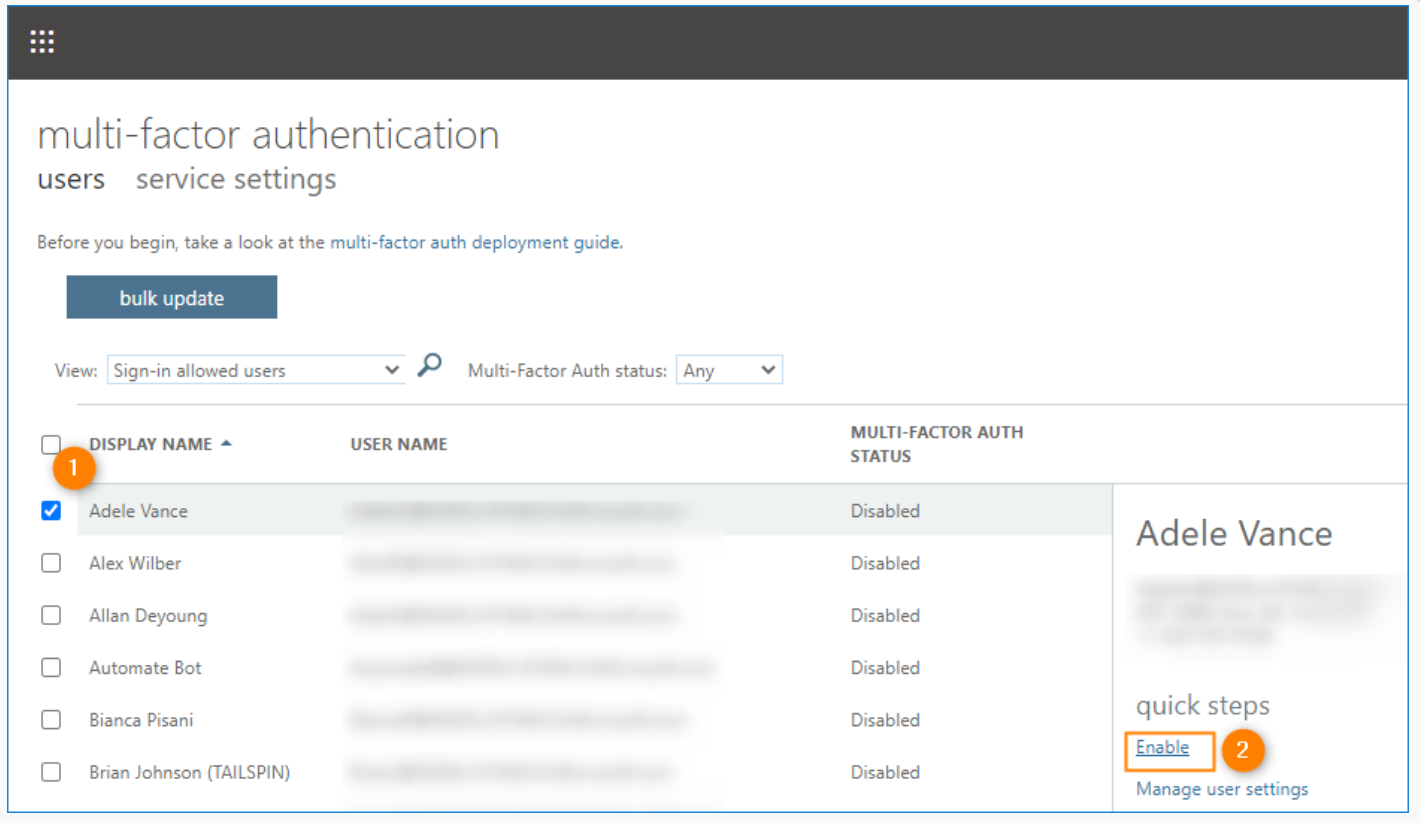Sort by User Name column header
The image size is (1420, 823).
pos(398,444)
